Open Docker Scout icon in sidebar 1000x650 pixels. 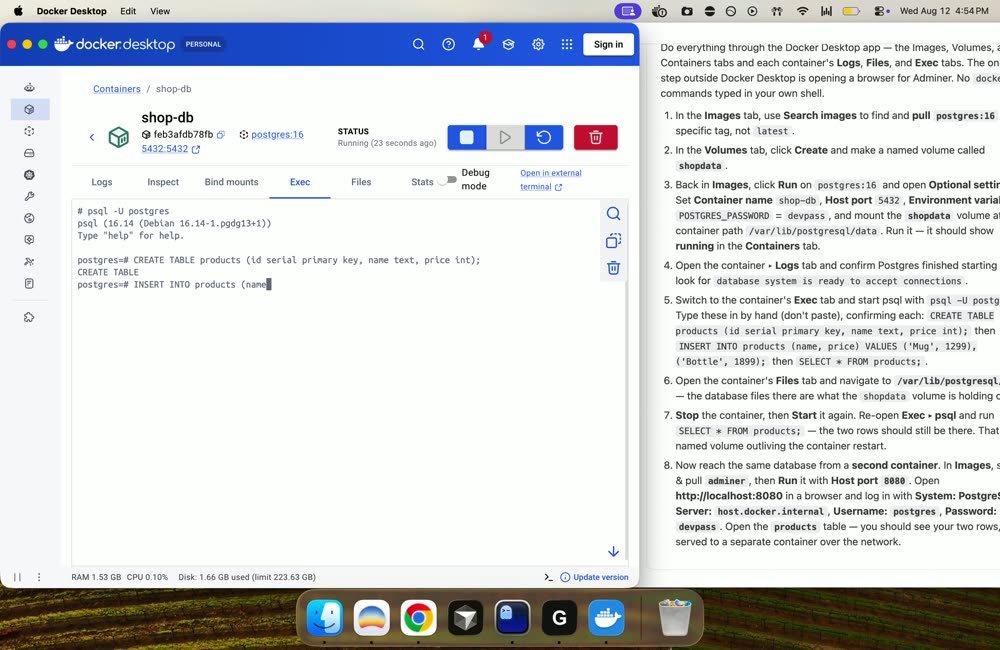[29, 240]
